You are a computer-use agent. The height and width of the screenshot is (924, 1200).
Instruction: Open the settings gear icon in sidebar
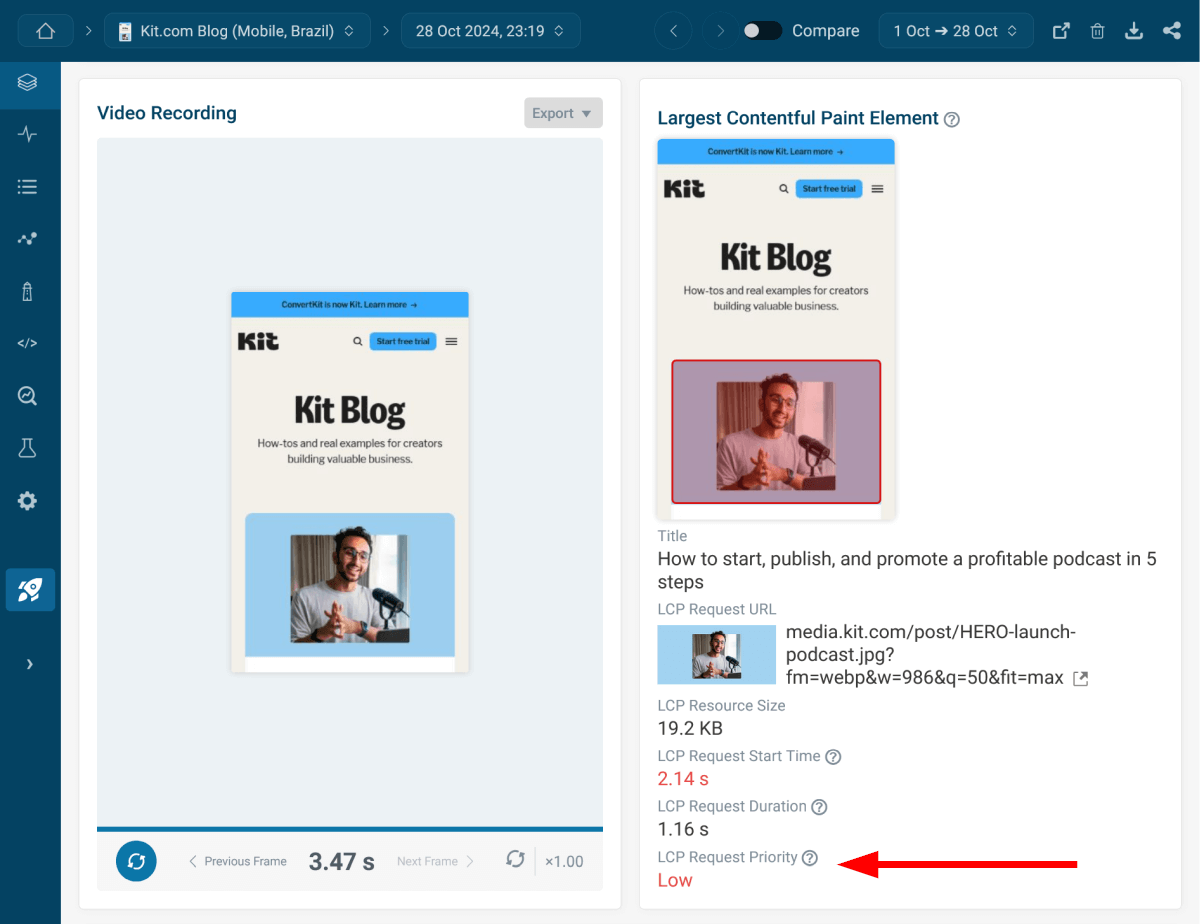coord(27,501)
